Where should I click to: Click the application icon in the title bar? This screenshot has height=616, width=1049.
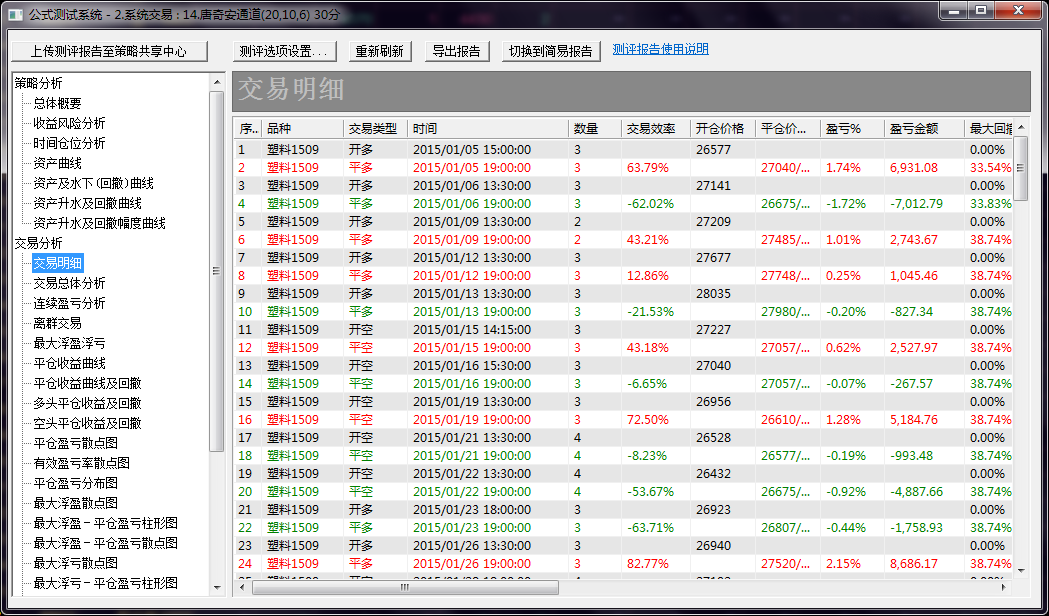click(x=15, y=11)
